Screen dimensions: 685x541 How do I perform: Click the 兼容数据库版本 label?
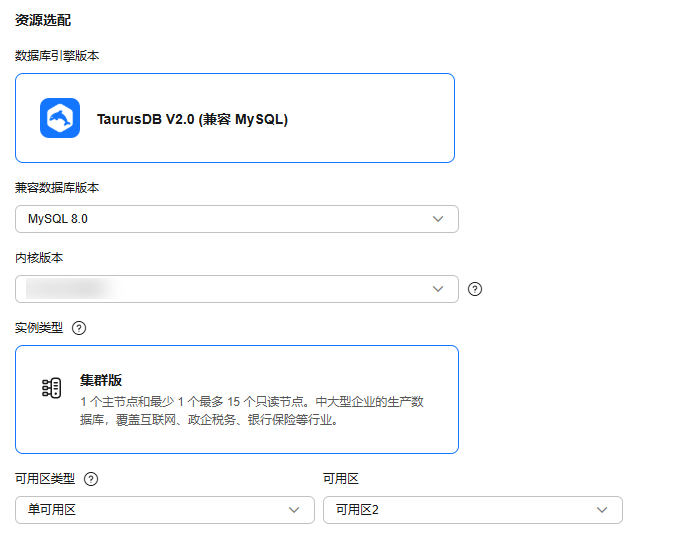[x=57, y=188]
